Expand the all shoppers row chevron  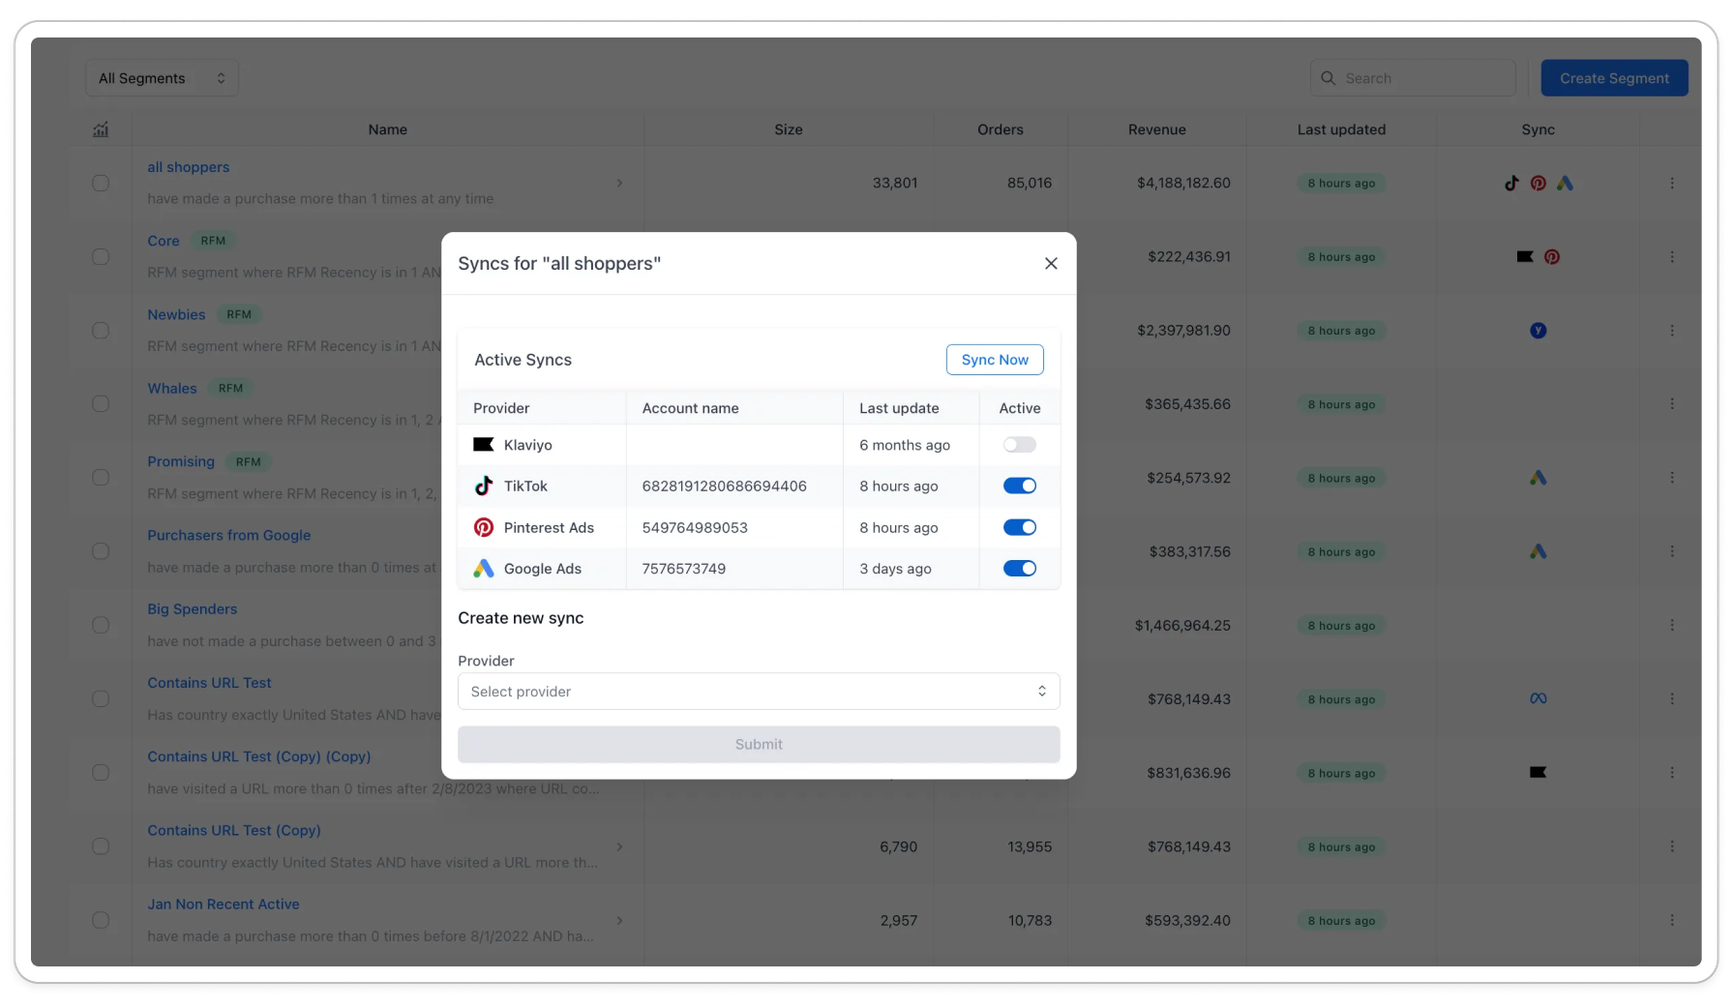(619, 183)
